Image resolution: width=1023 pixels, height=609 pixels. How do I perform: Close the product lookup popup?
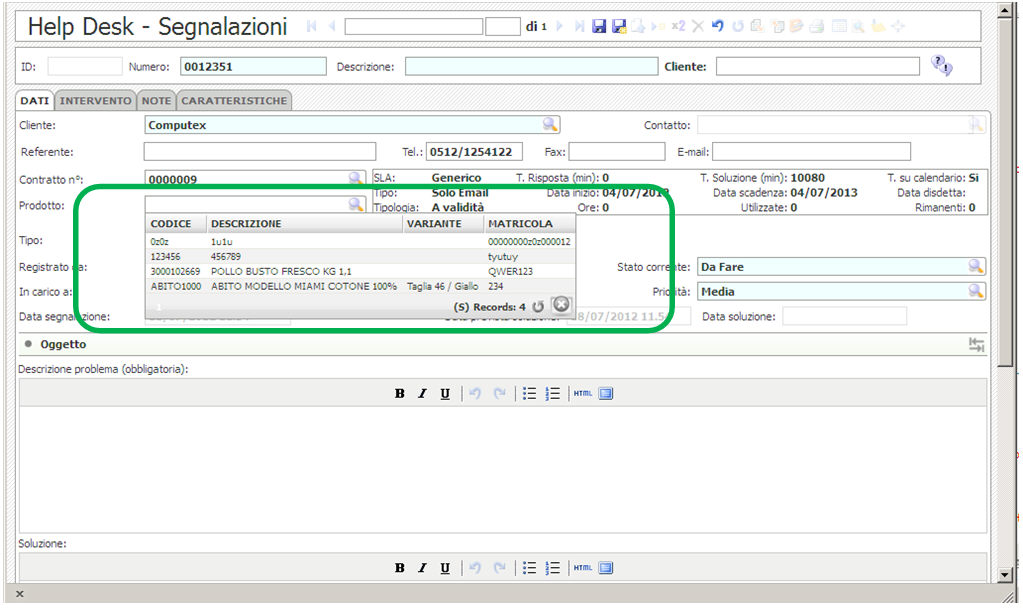coord(561,305)
